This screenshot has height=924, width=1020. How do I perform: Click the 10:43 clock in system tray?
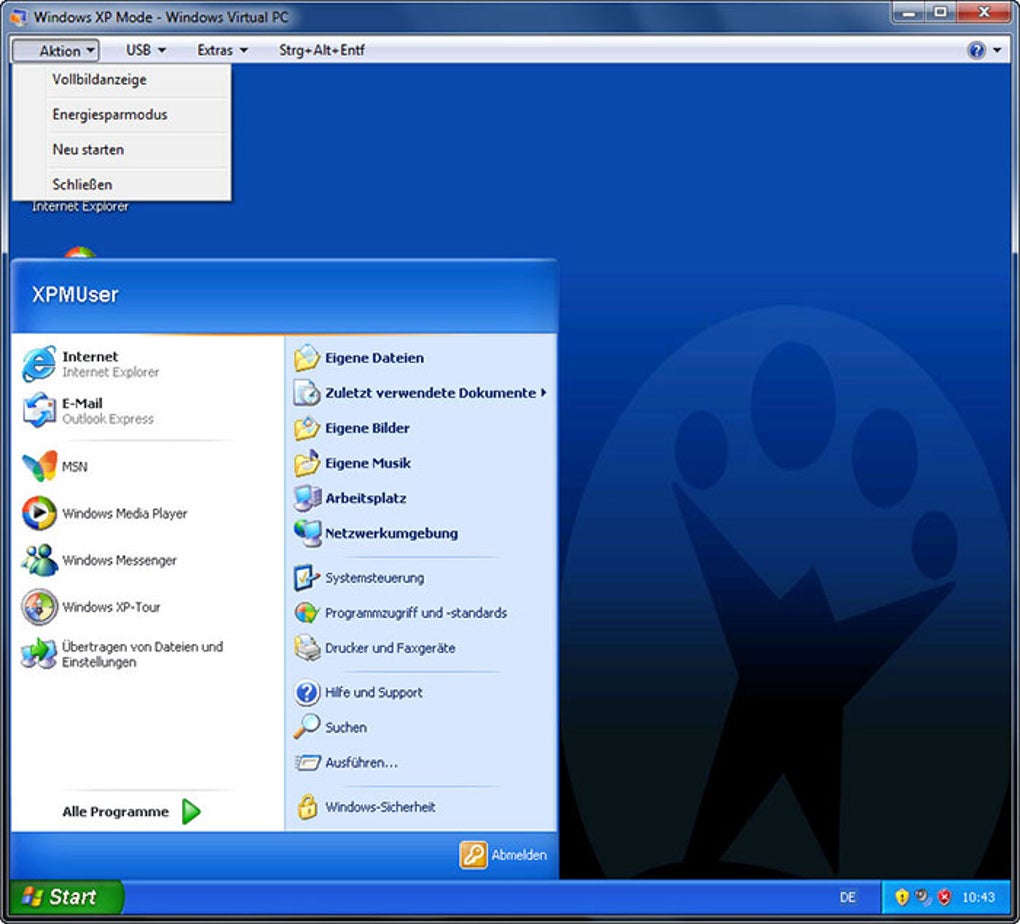(x=978, y=898)
